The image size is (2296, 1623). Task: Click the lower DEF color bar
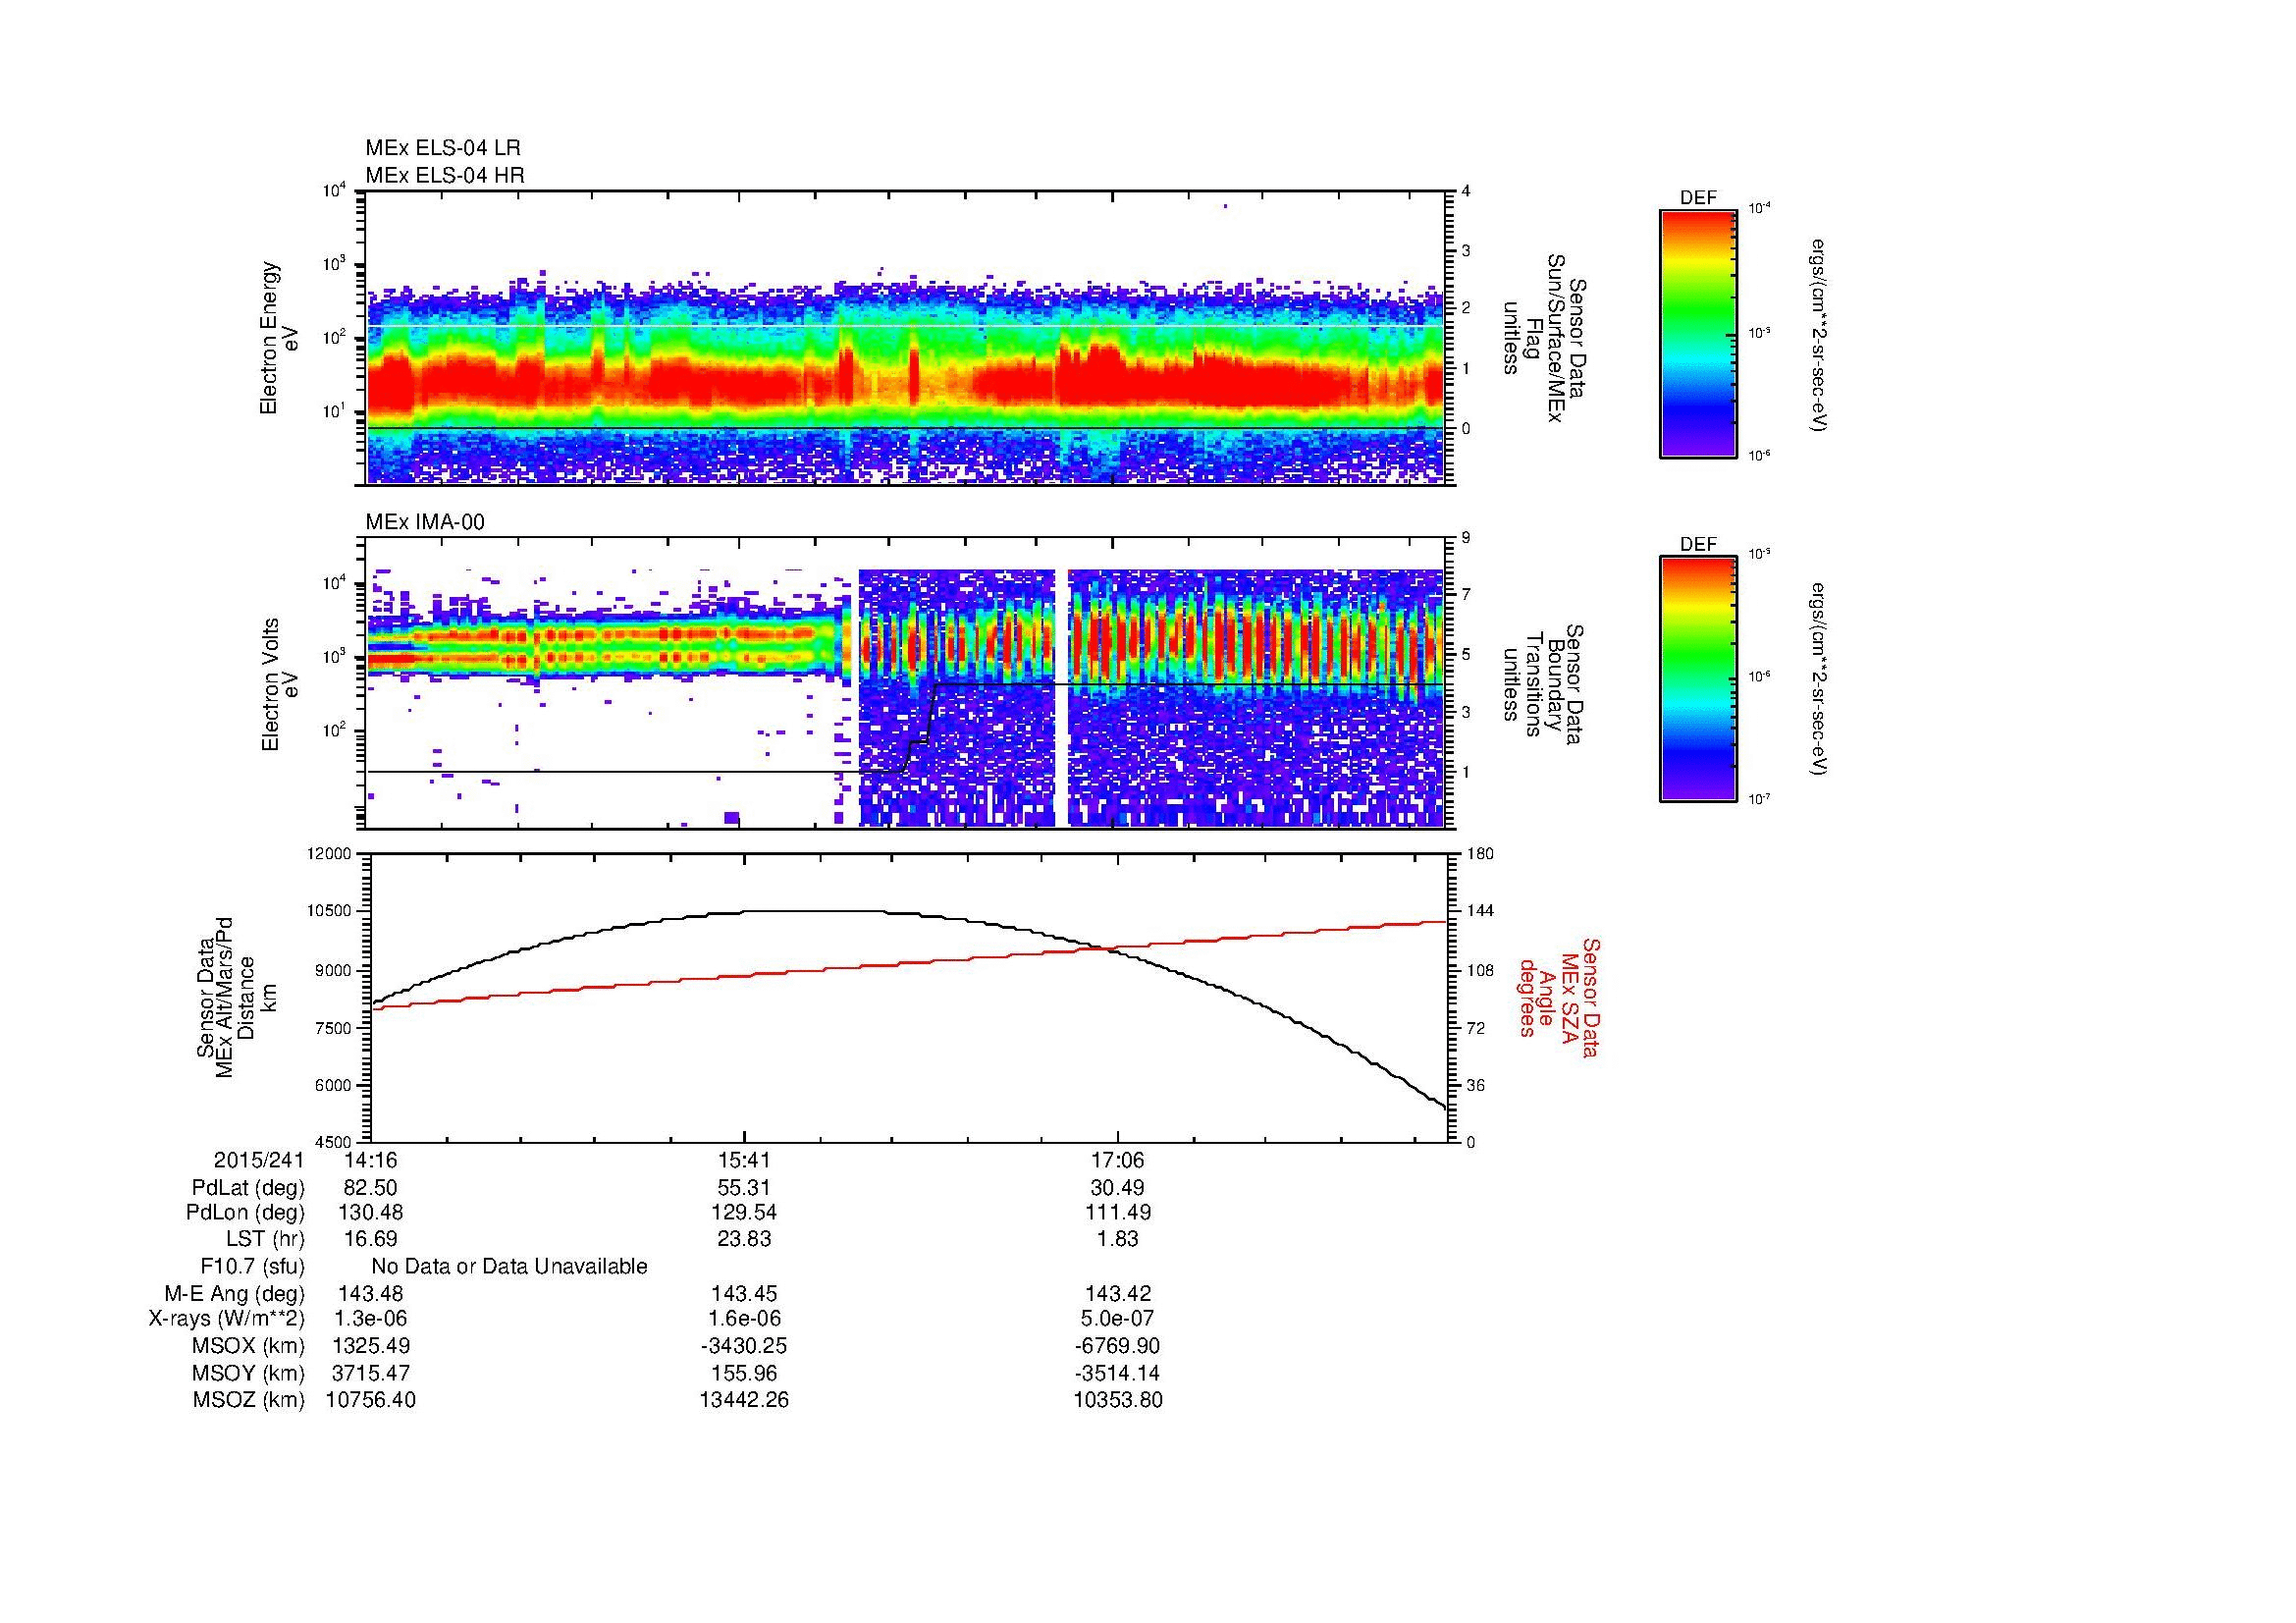pos(1697,679)
